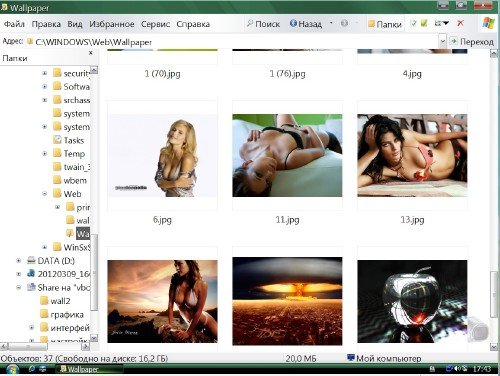Expand the Temp folder node

click(45, 153)
